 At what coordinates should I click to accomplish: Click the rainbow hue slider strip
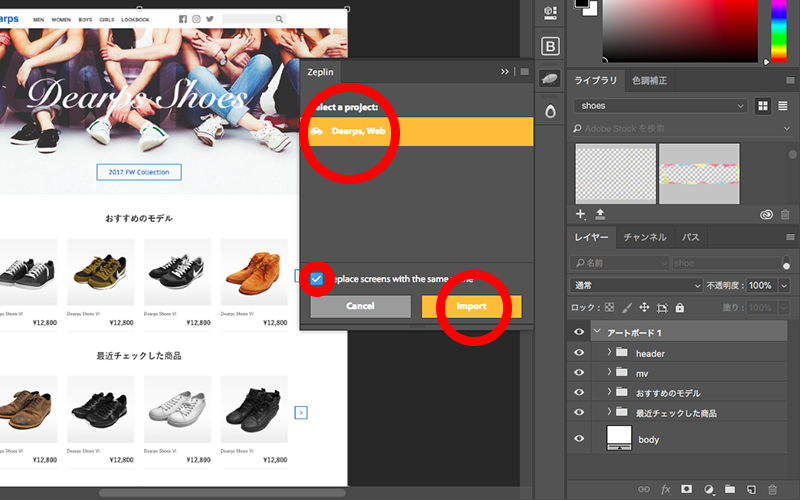(777, 30)
